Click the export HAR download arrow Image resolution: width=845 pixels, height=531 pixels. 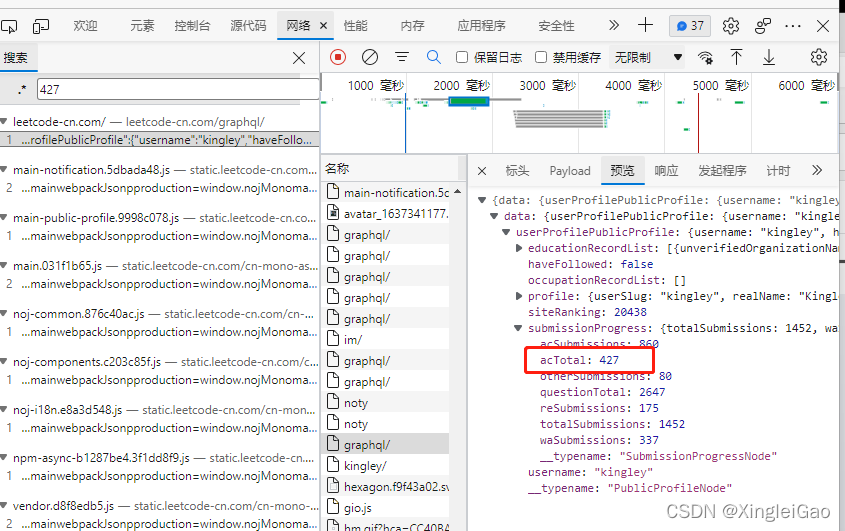(769, 57)
